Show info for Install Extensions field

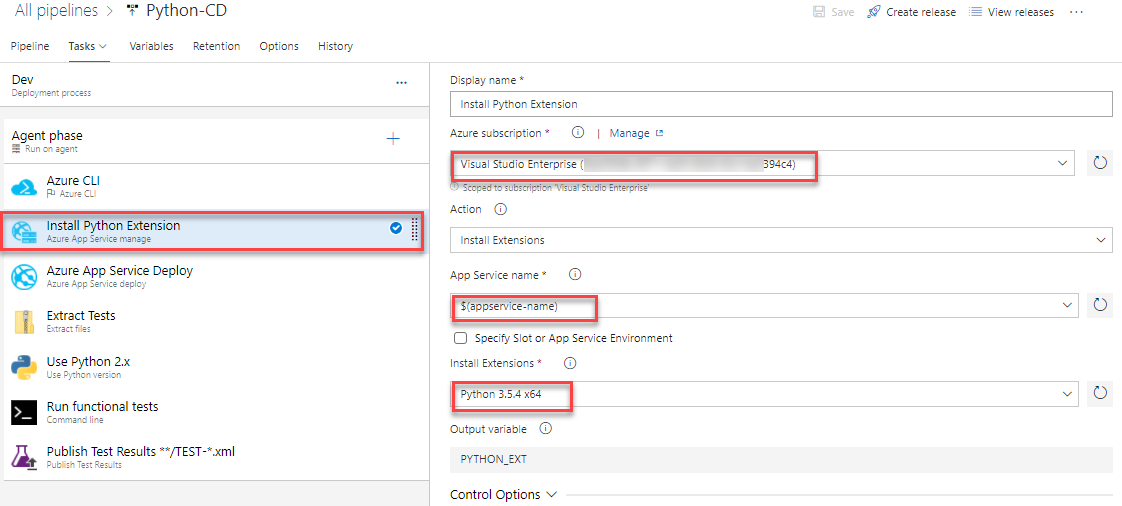[x=570, y=363]
